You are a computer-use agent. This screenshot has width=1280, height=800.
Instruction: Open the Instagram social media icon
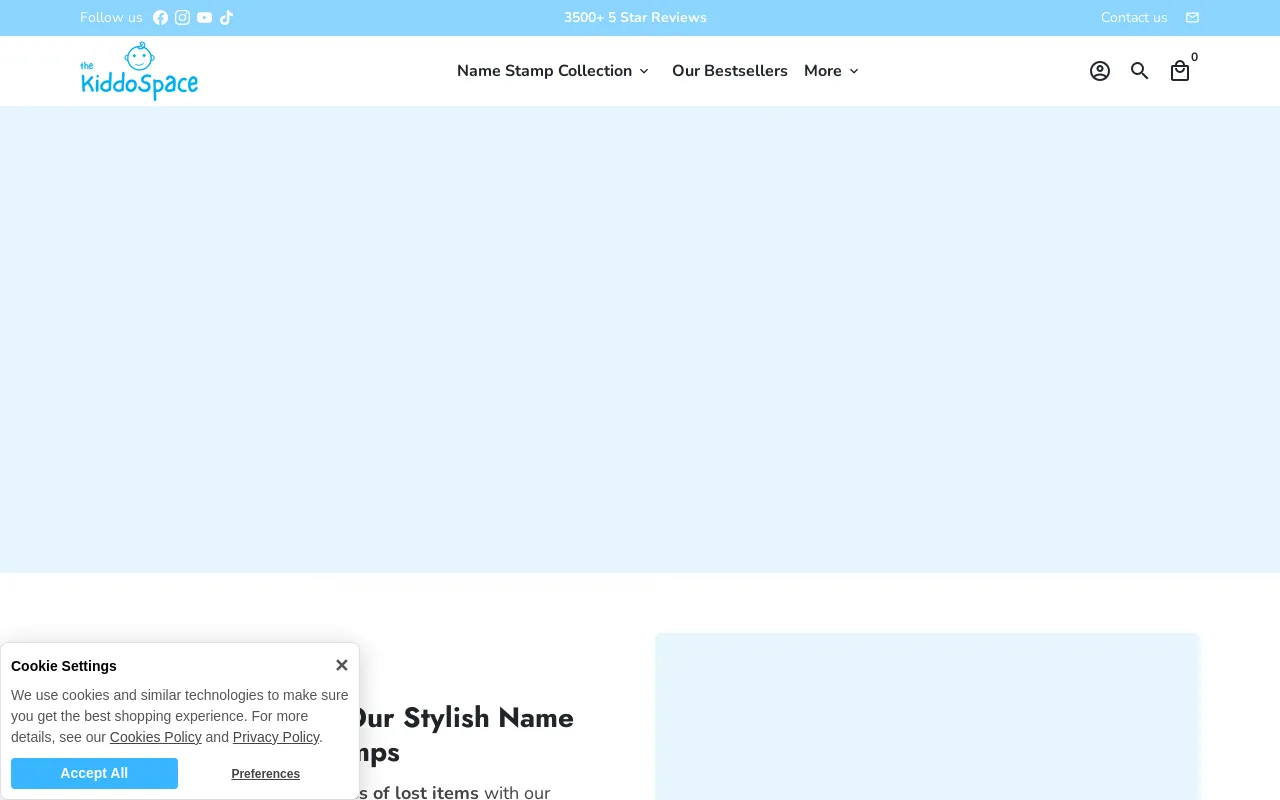[x=182, y=17]
